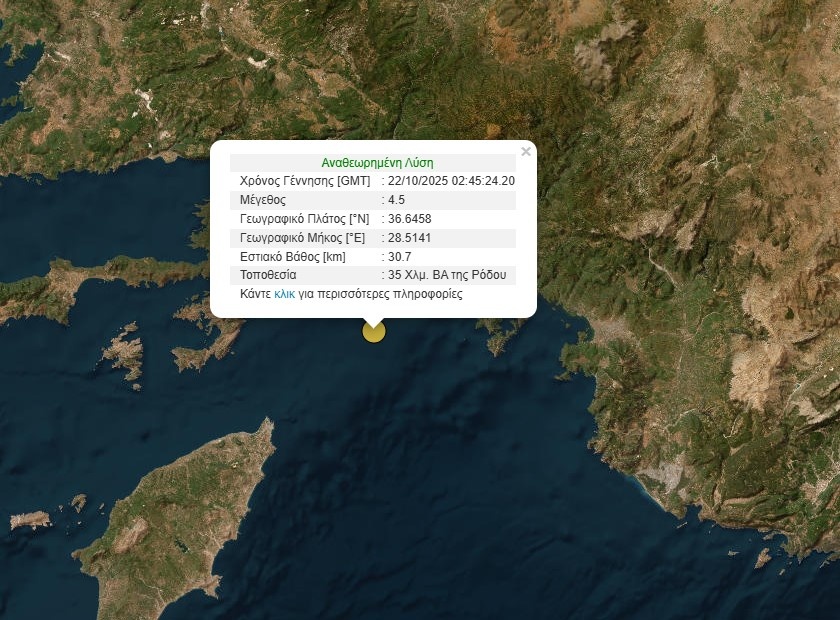Click the green 'Αναθεωρημένη Λύση' header

click(377, 162)
